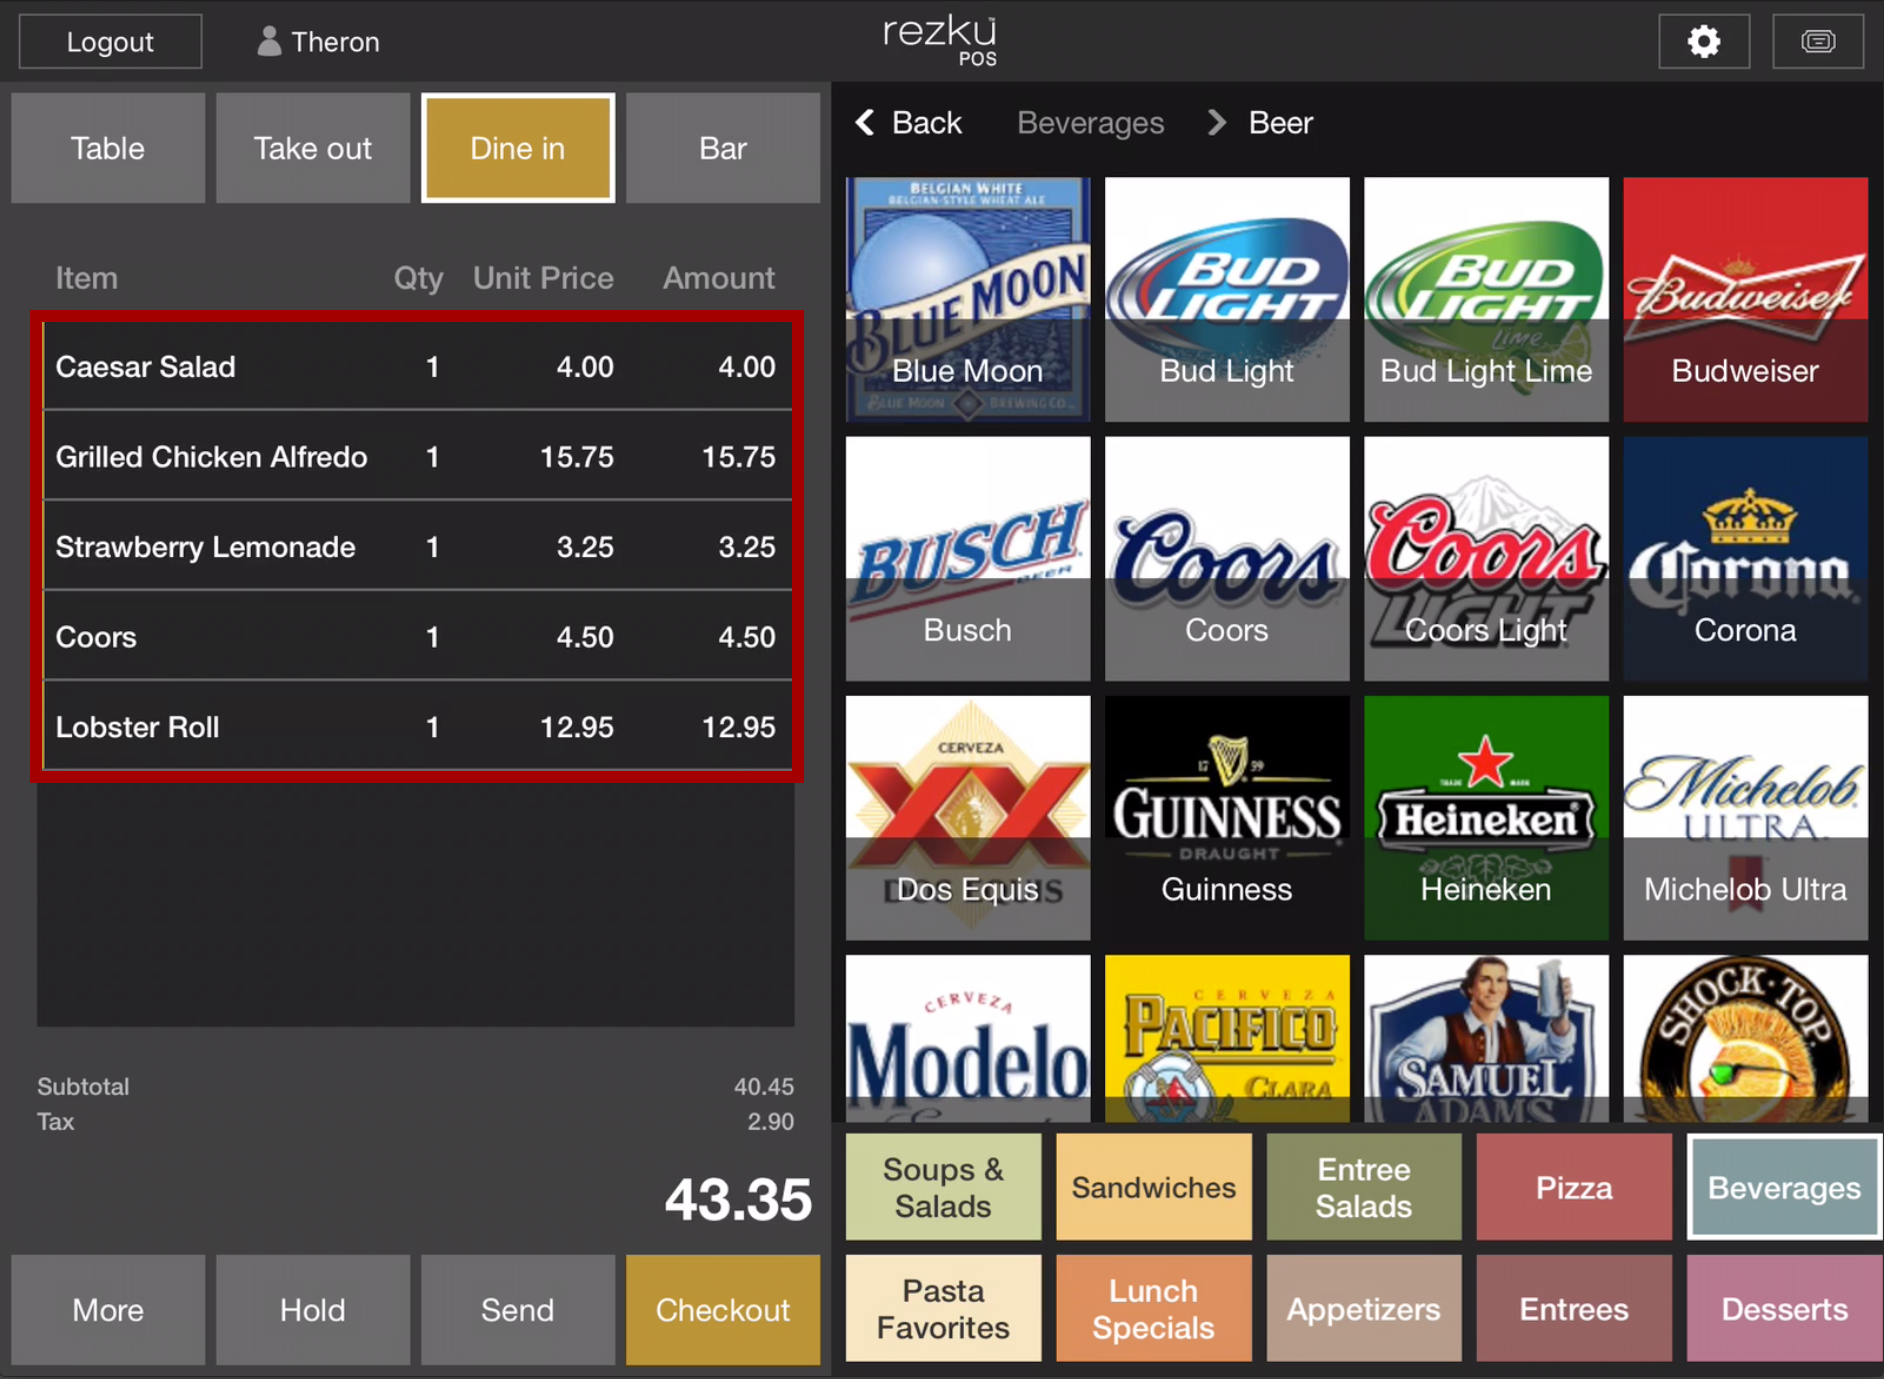Open the Appetizers category
This screenshot has width=1884, height=1379.
1364,1308
